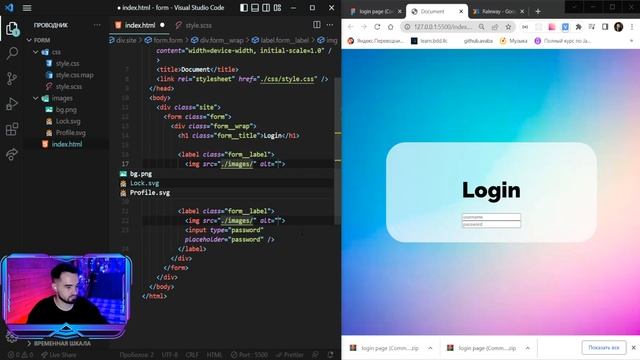Bookmark this page with star icon
This screenshot has height=360, width=640.
pyautogui.click(x=508, y=27)
